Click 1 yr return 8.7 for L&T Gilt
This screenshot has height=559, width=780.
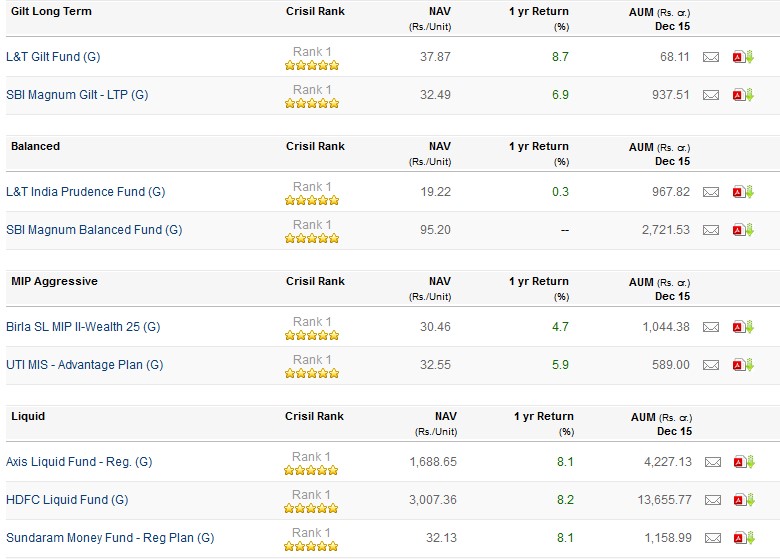coord(560,57)
